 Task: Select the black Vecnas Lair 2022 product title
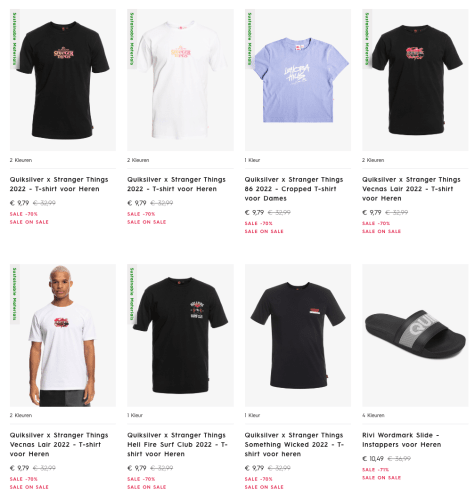click(411, 189)
